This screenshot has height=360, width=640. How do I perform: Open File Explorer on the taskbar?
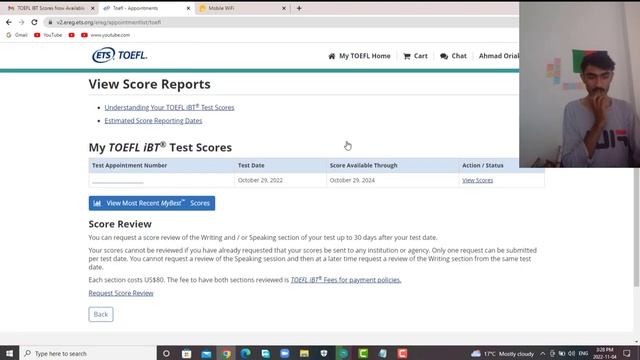coord(304,353)
